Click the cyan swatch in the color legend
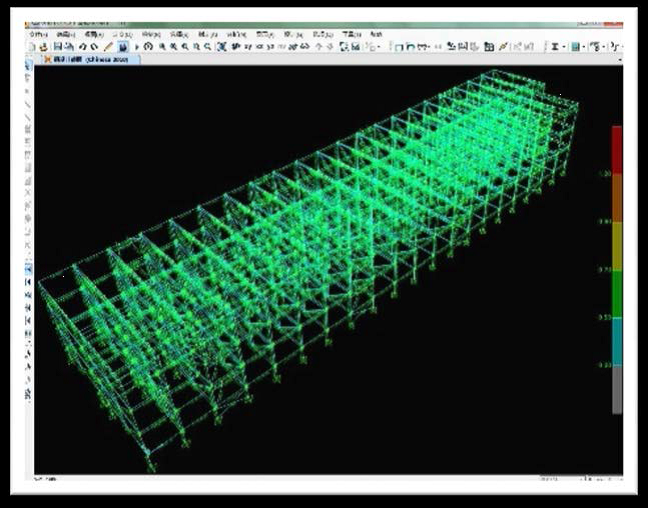Image resolution: width=648 pixels, height=508 pixels. pos(617,341)
